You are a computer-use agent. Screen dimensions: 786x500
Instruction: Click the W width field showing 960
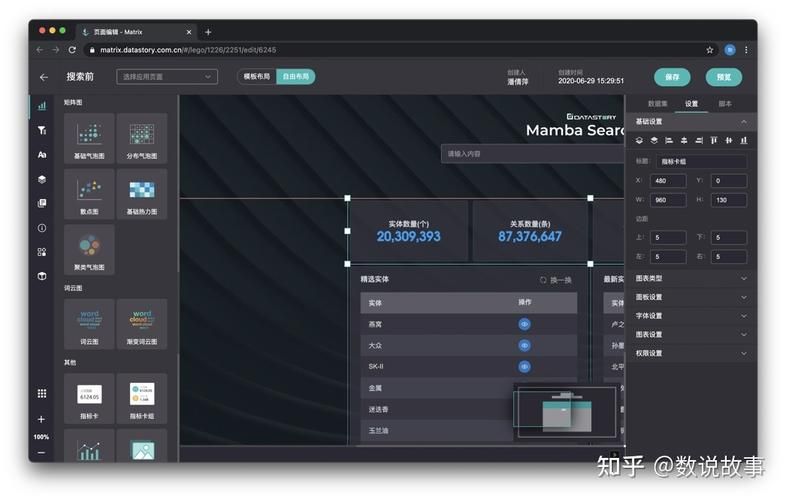(x=668, y=200)
